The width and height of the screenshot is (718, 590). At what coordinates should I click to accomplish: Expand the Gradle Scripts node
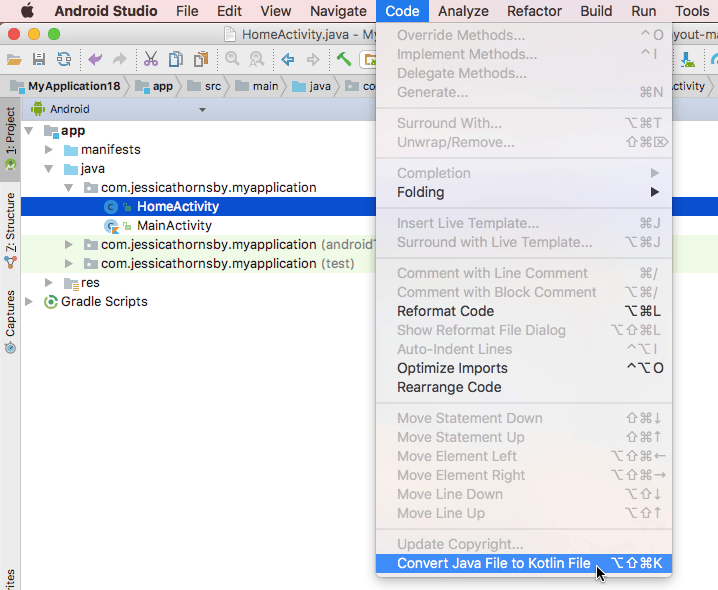click(29, 302)
